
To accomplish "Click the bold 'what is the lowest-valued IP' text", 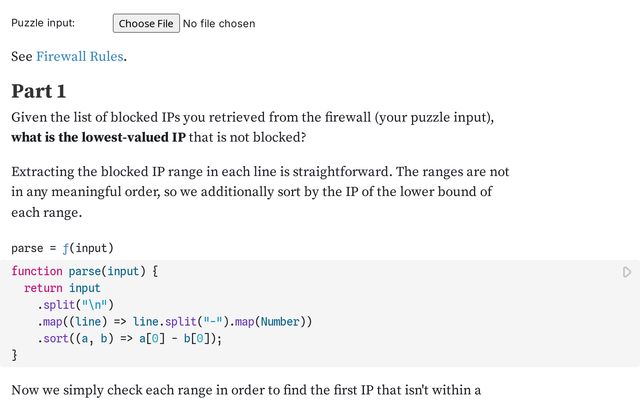I will point(98,136).
